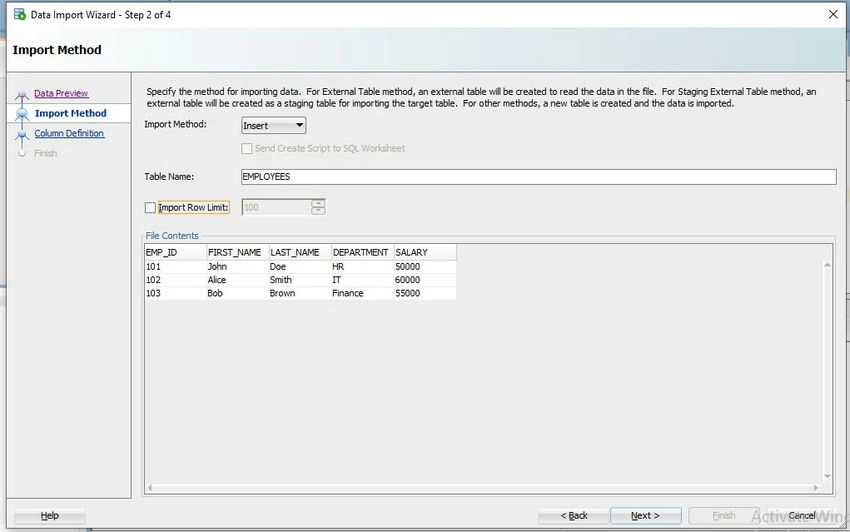Select the LAST_NAME column header
The image size is (850, 532).
(300, 253)
